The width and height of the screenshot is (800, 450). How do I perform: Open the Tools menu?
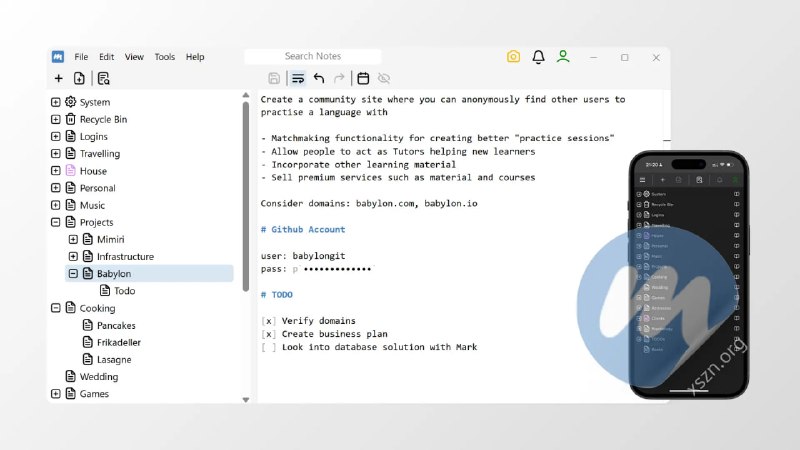point(164,57)
